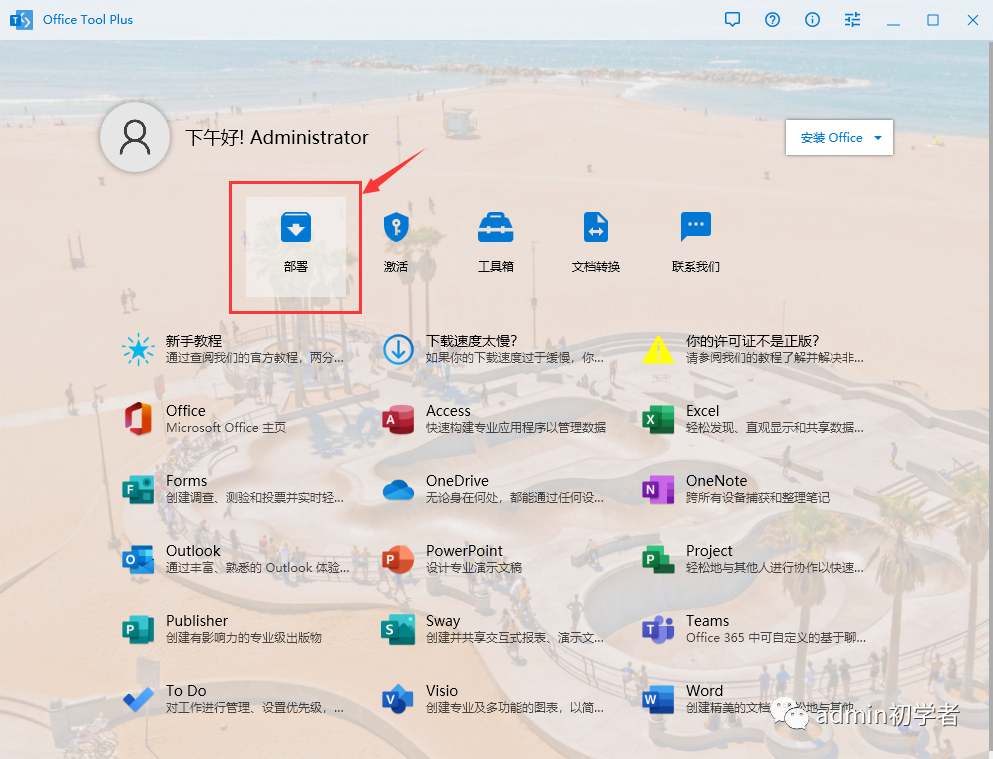Image resolution: width=993 pixels, height=759 pixels.
Task: Open the 激活 activation shield icon
Action: pyautogui.click(x=396, y=227)
